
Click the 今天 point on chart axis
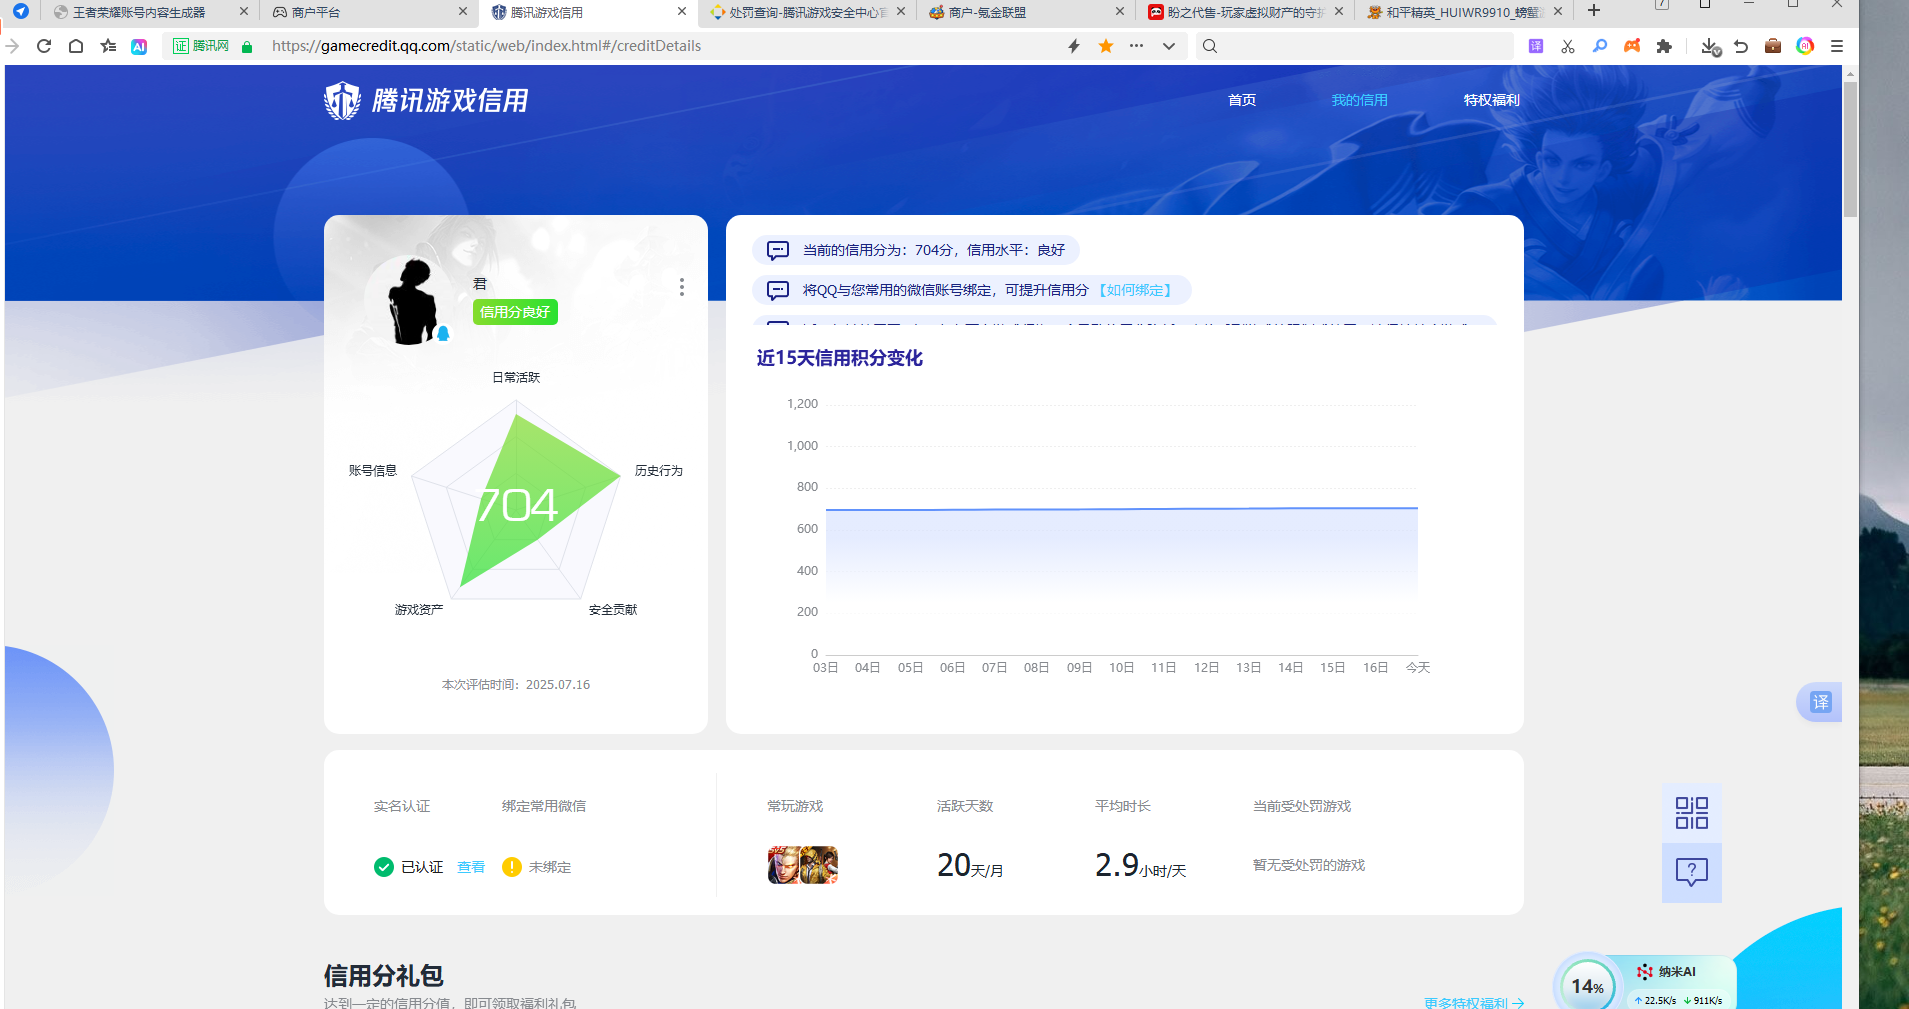[x=1418, y=667]
